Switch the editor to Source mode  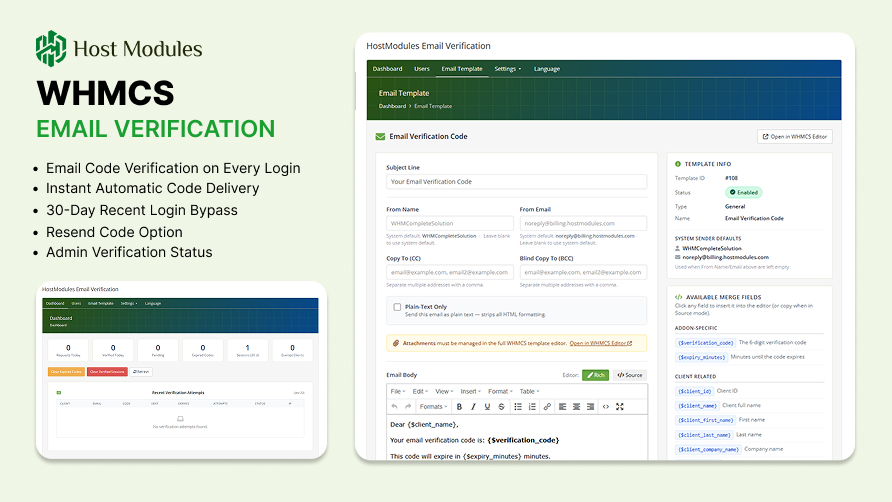[630, 375]
